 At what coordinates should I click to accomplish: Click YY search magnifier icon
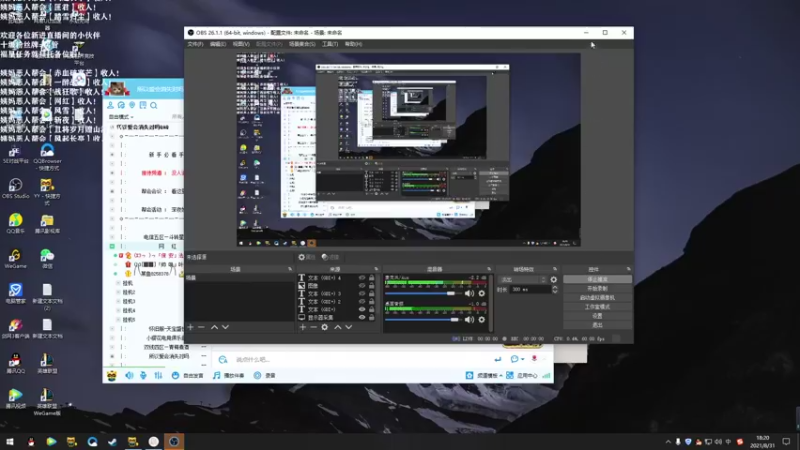[154, 105]
